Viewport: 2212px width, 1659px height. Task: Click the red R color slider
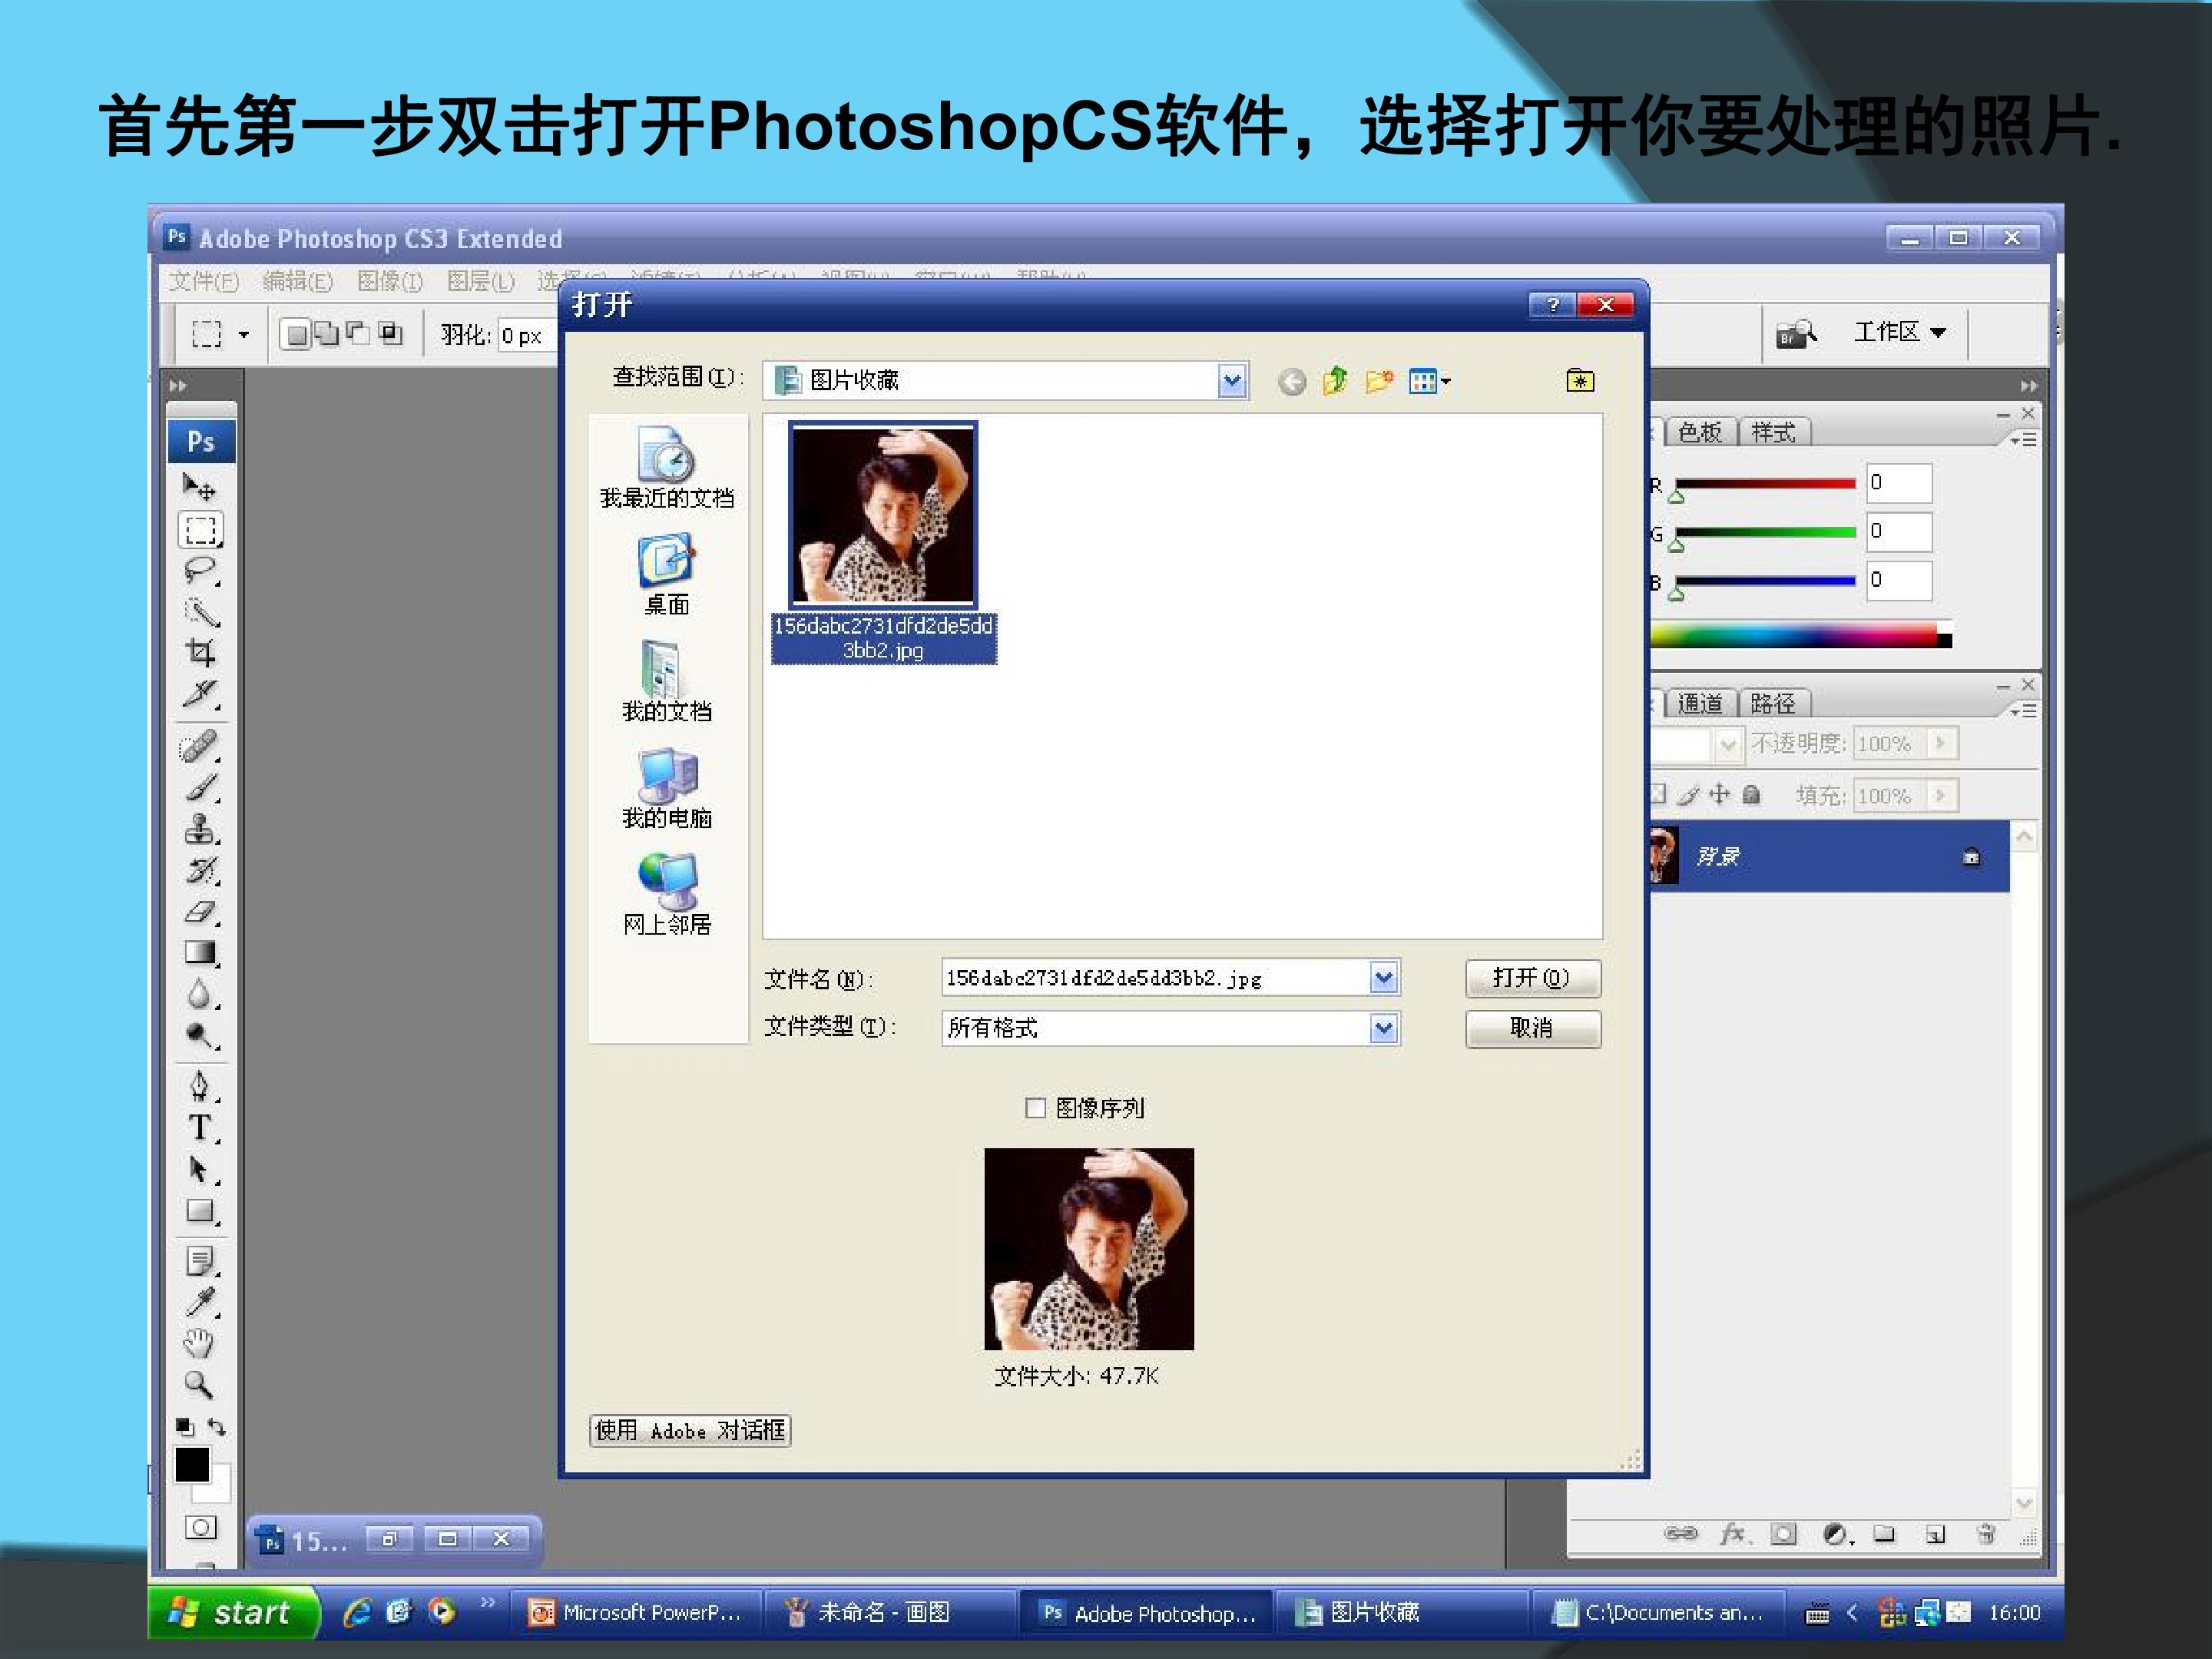(1765, 485)
